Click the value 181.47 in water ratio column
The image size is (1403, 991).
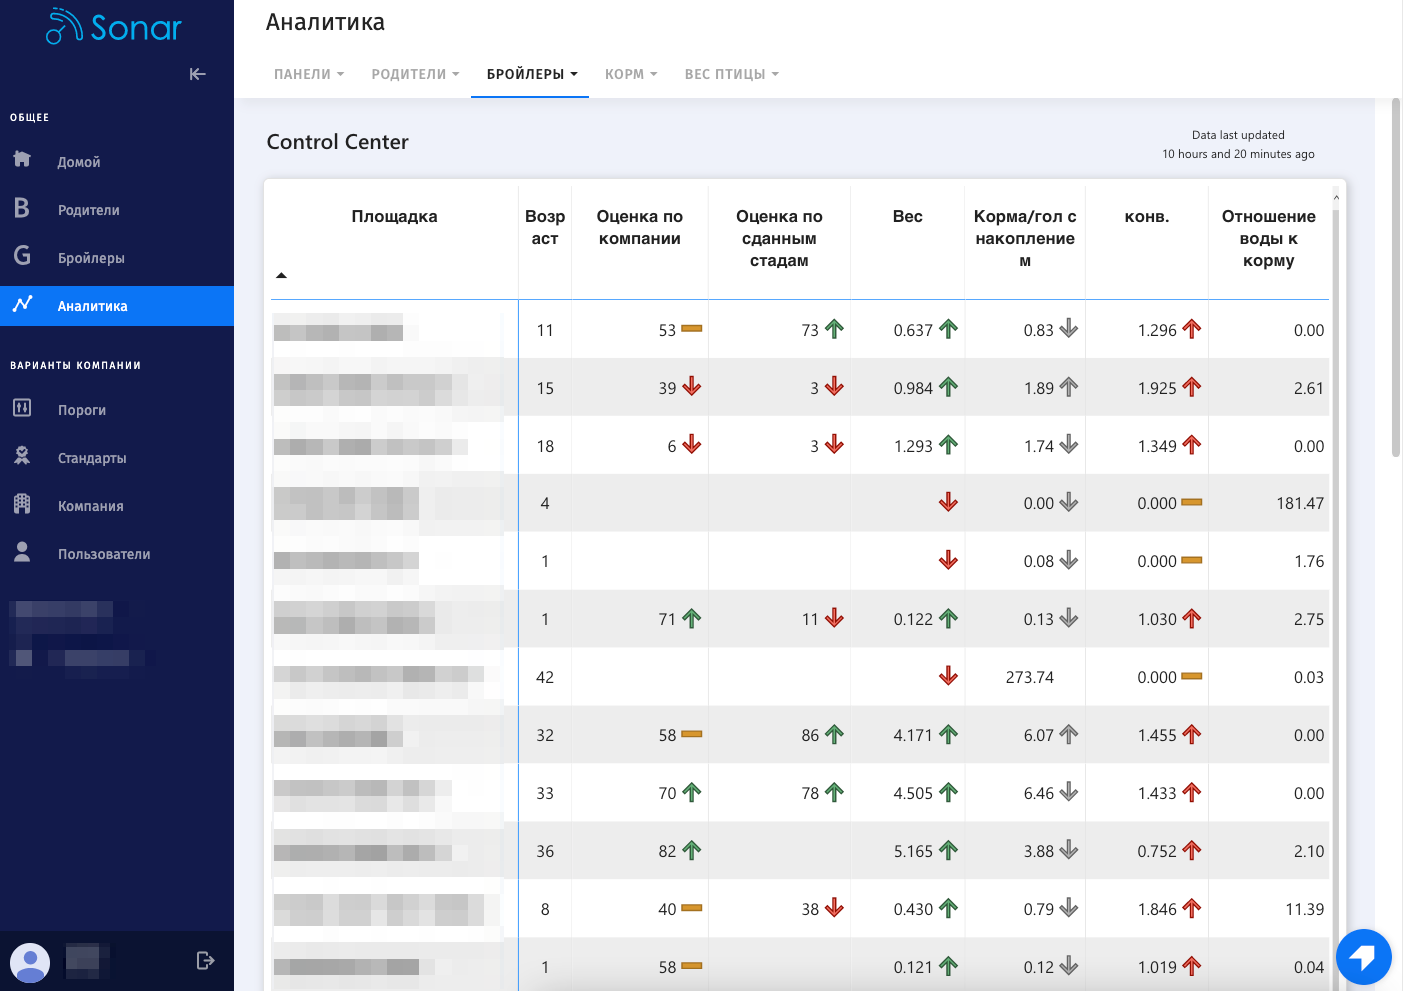(1300, 503)
